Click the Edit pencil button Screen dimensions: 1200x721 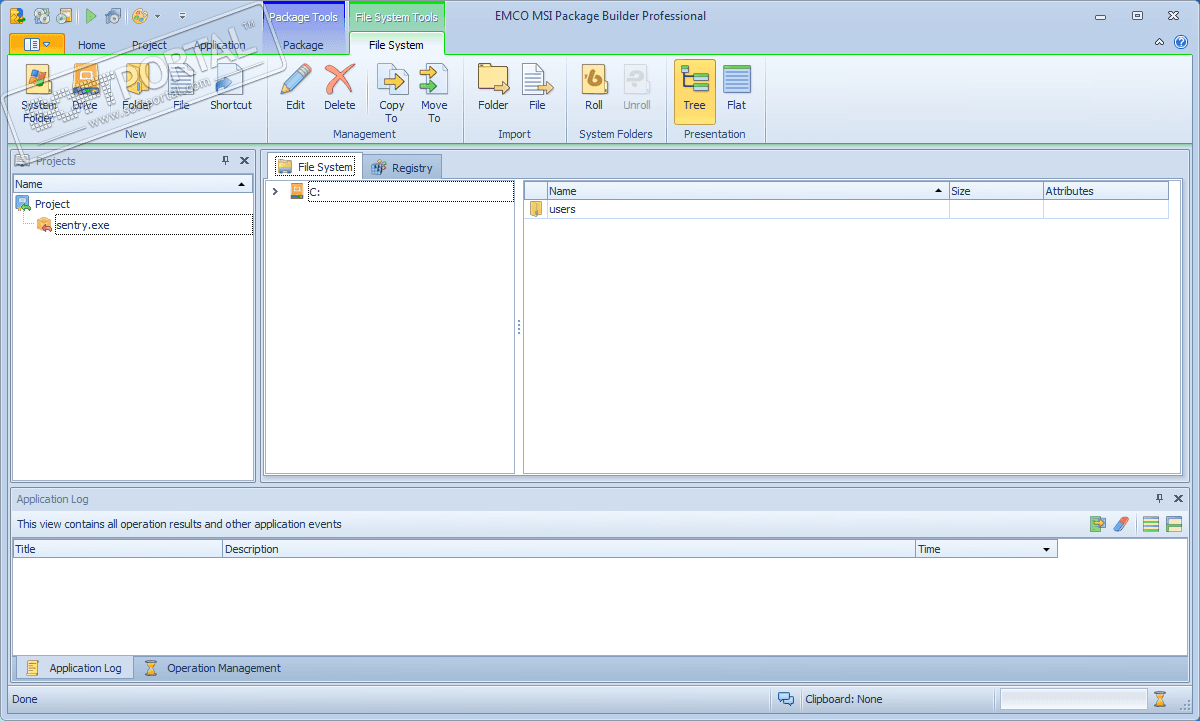coord(296,88)
